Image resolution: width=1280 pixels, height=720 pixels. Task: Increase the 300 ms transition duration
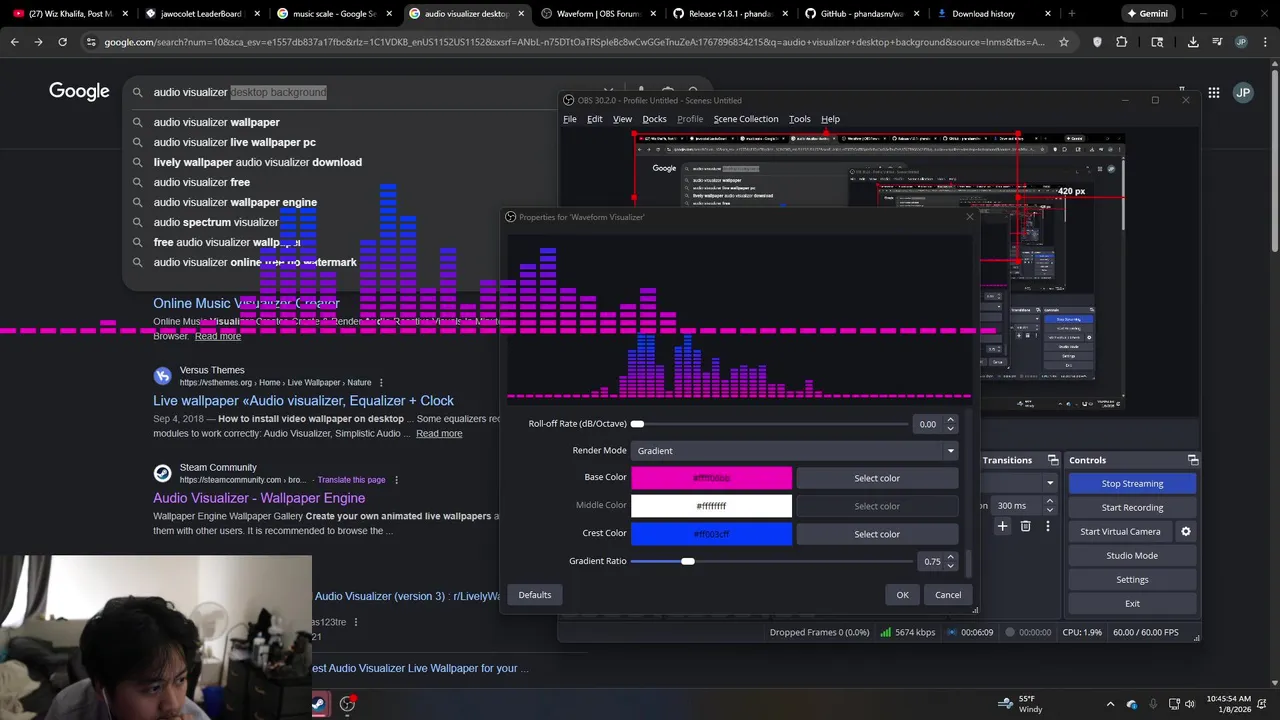click(1050, 502)
